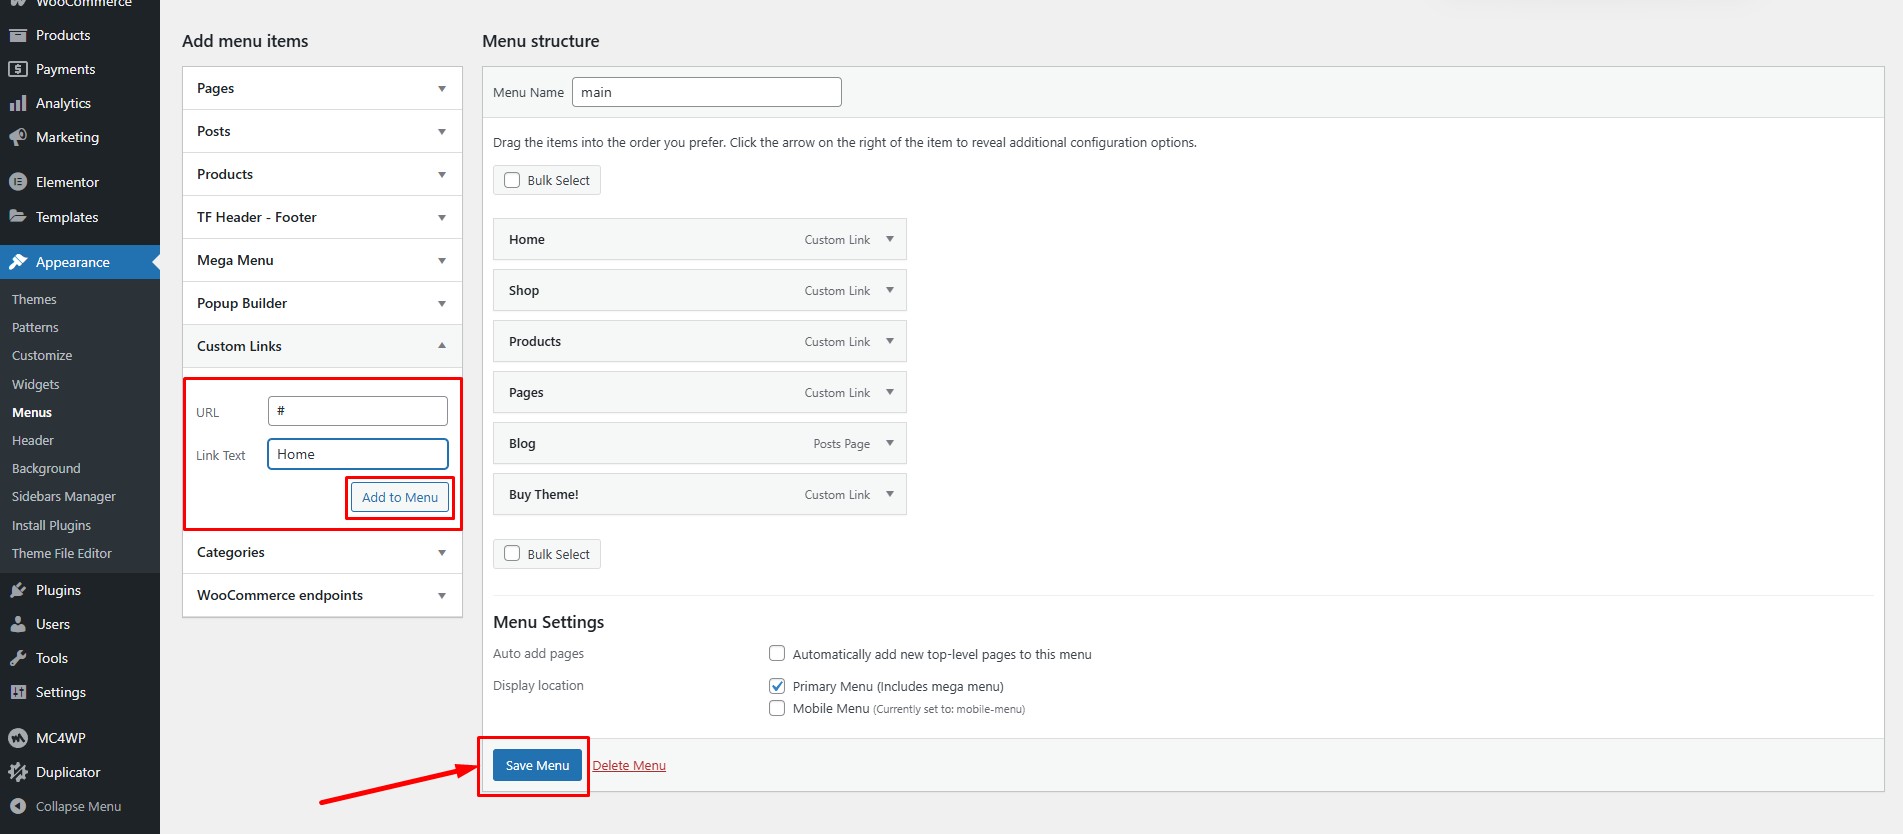1903x834 pixels.
Task: Click the Delete Menu link
Action: (629, 765)
